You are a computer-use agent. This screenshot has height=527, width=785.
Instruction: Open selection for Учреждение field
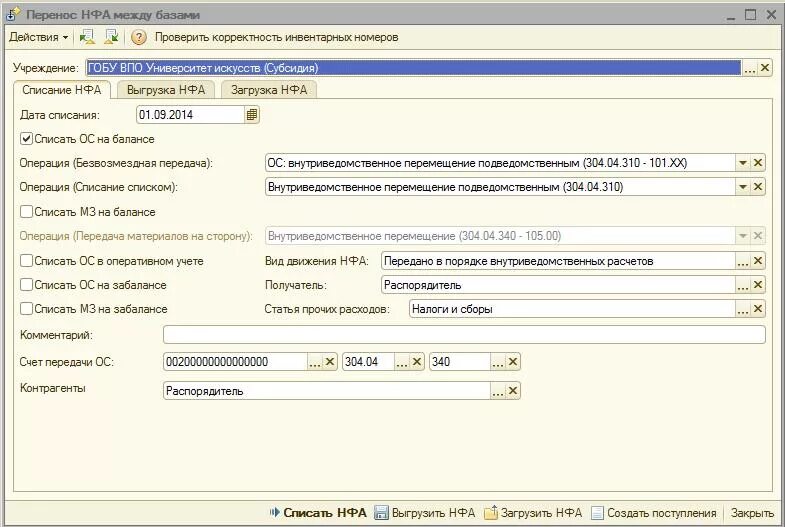coord(749,68)
